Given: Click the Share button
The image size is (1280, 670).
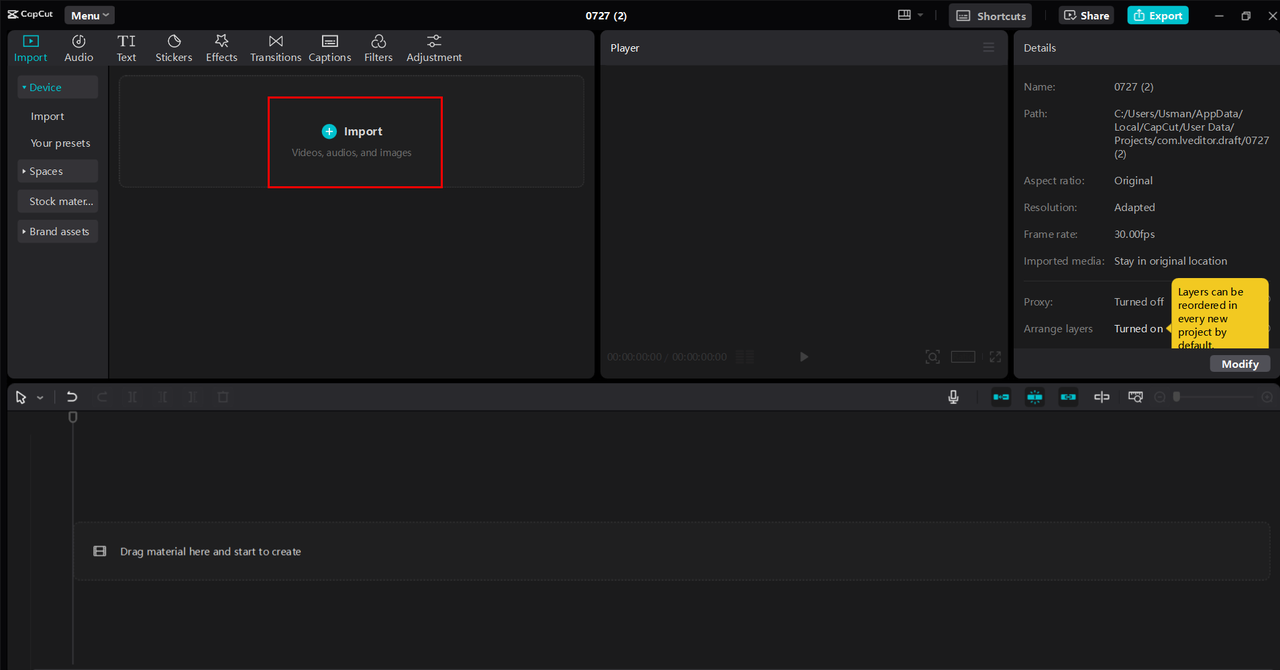Looking at the screenshot, I should pos(1086,15).
